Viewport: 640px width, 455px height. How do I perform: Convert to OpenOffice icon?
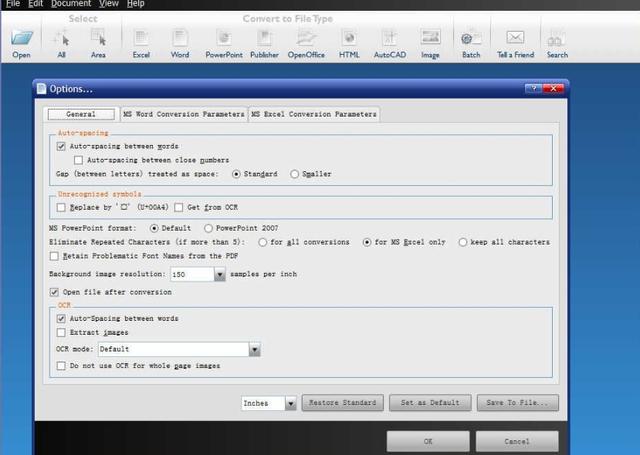306,38
